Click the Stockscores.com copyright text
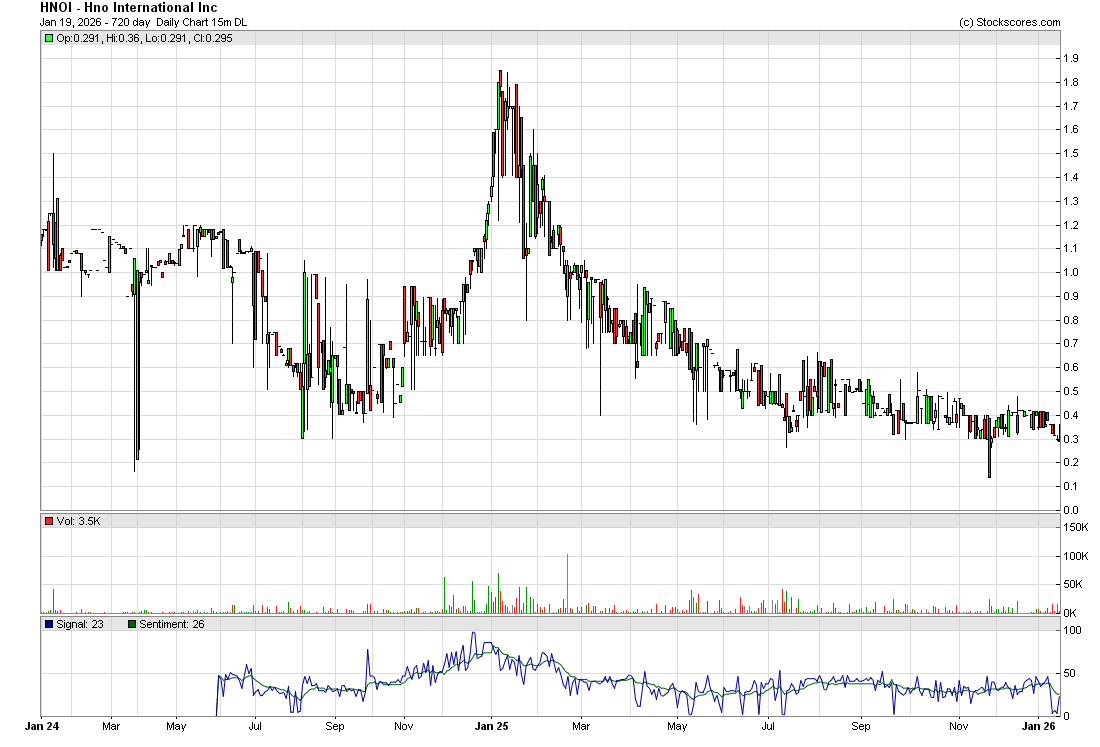Viewport: 1100px width, 747px height. [x=1009, y=21]
